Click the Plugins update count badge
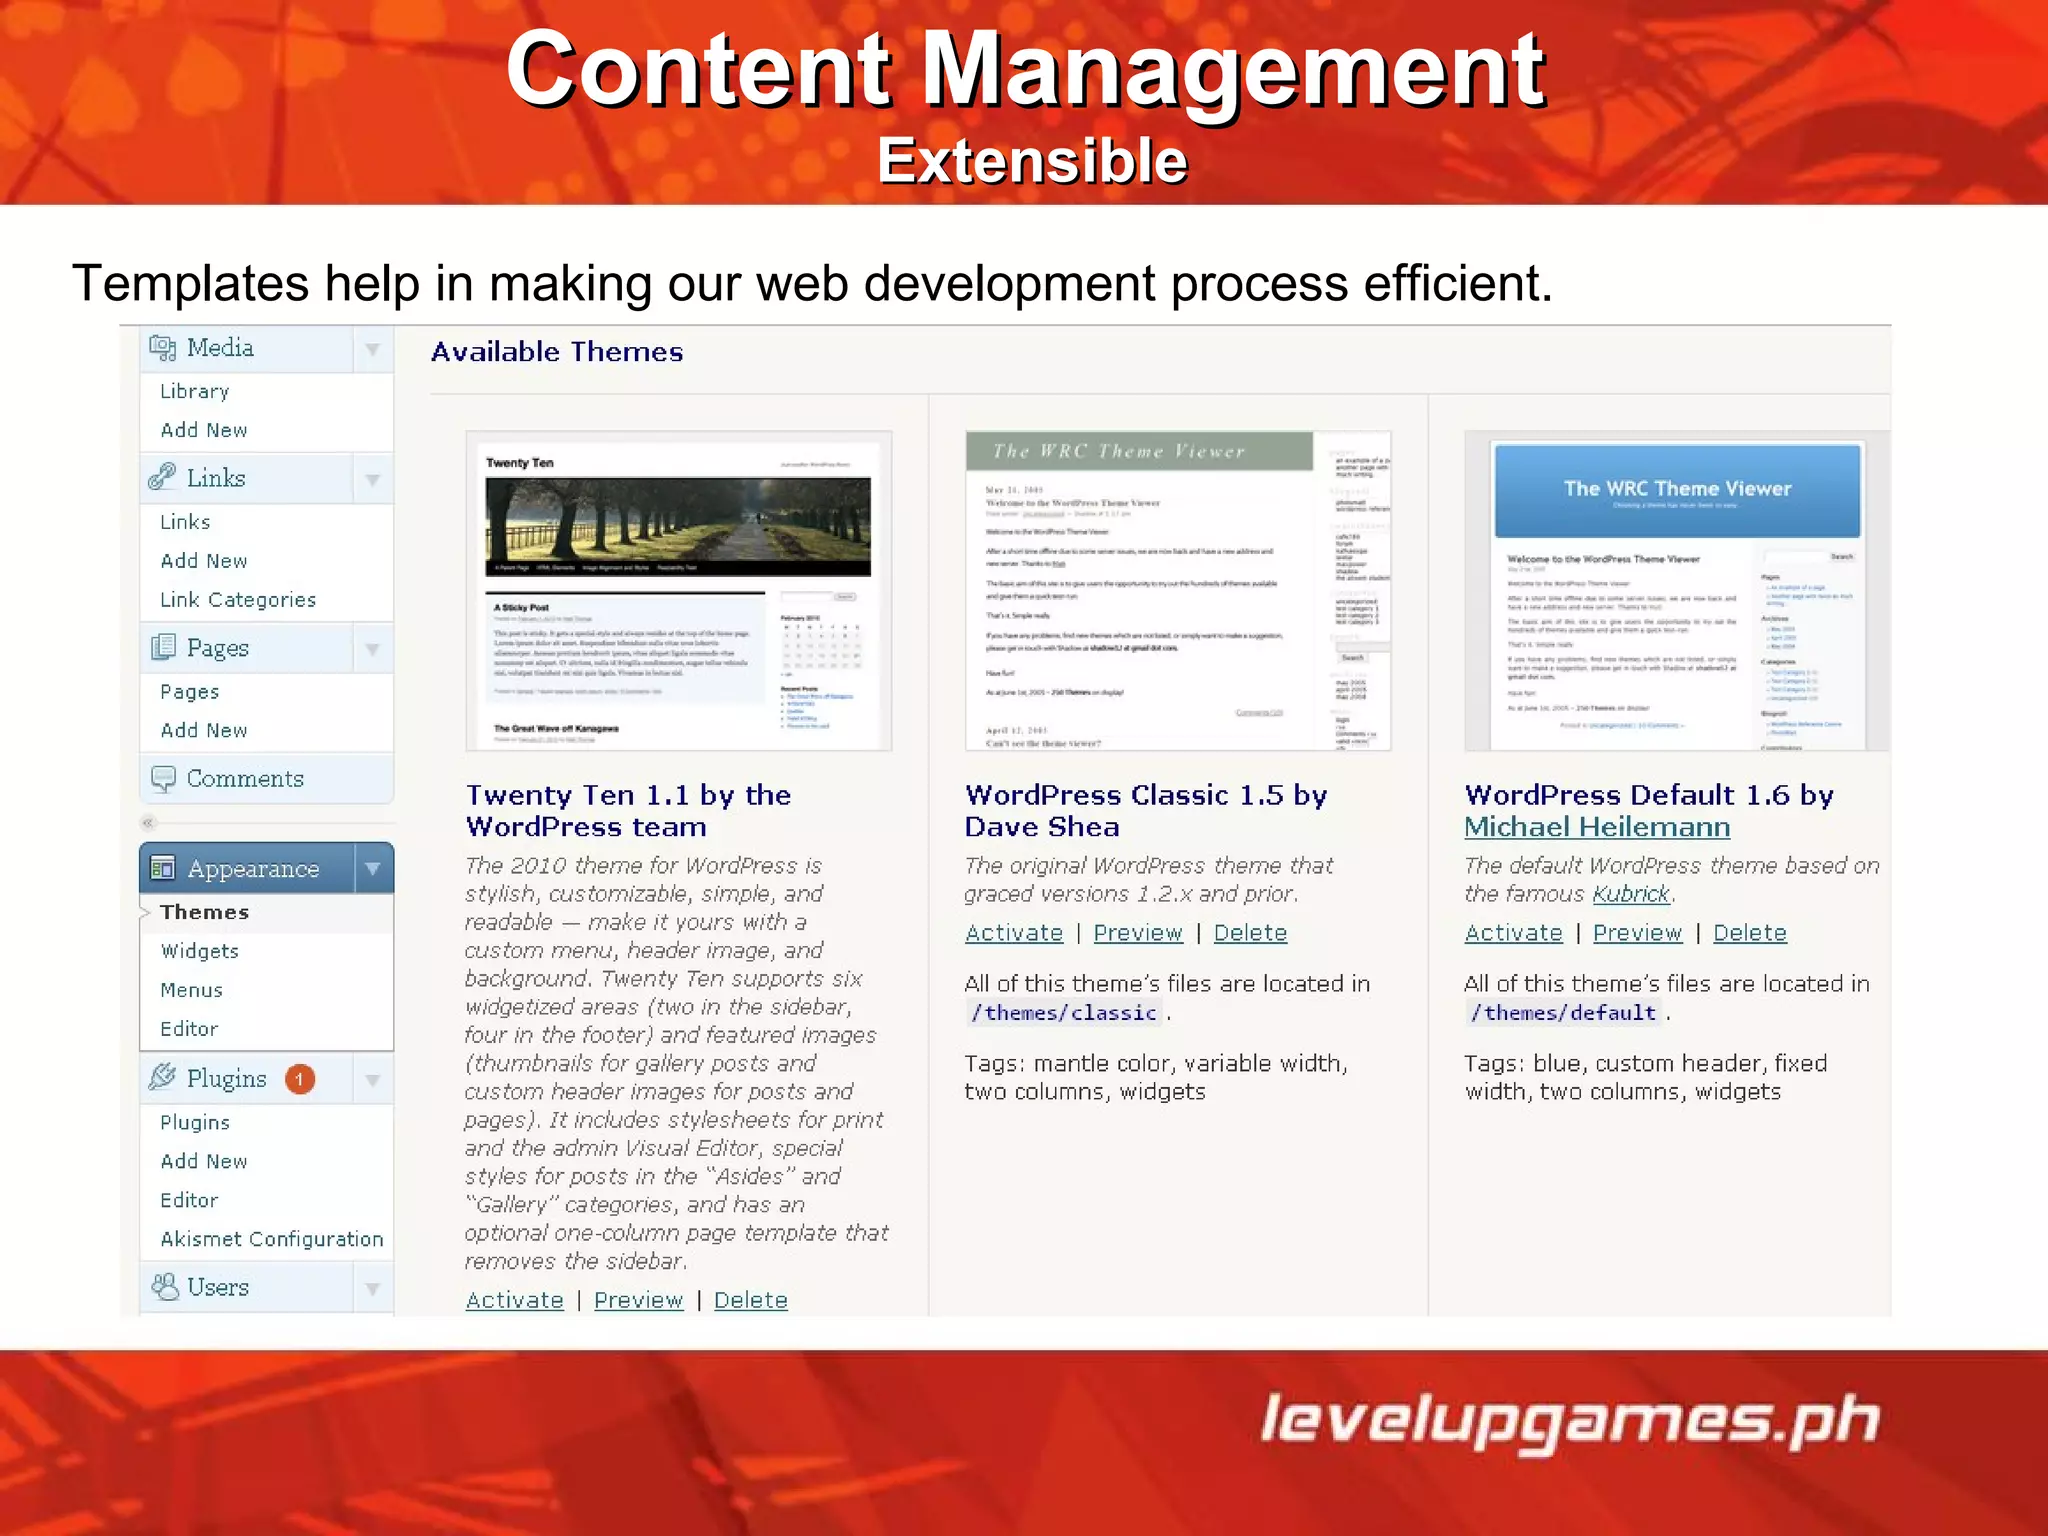 (x=300, y=1079)
